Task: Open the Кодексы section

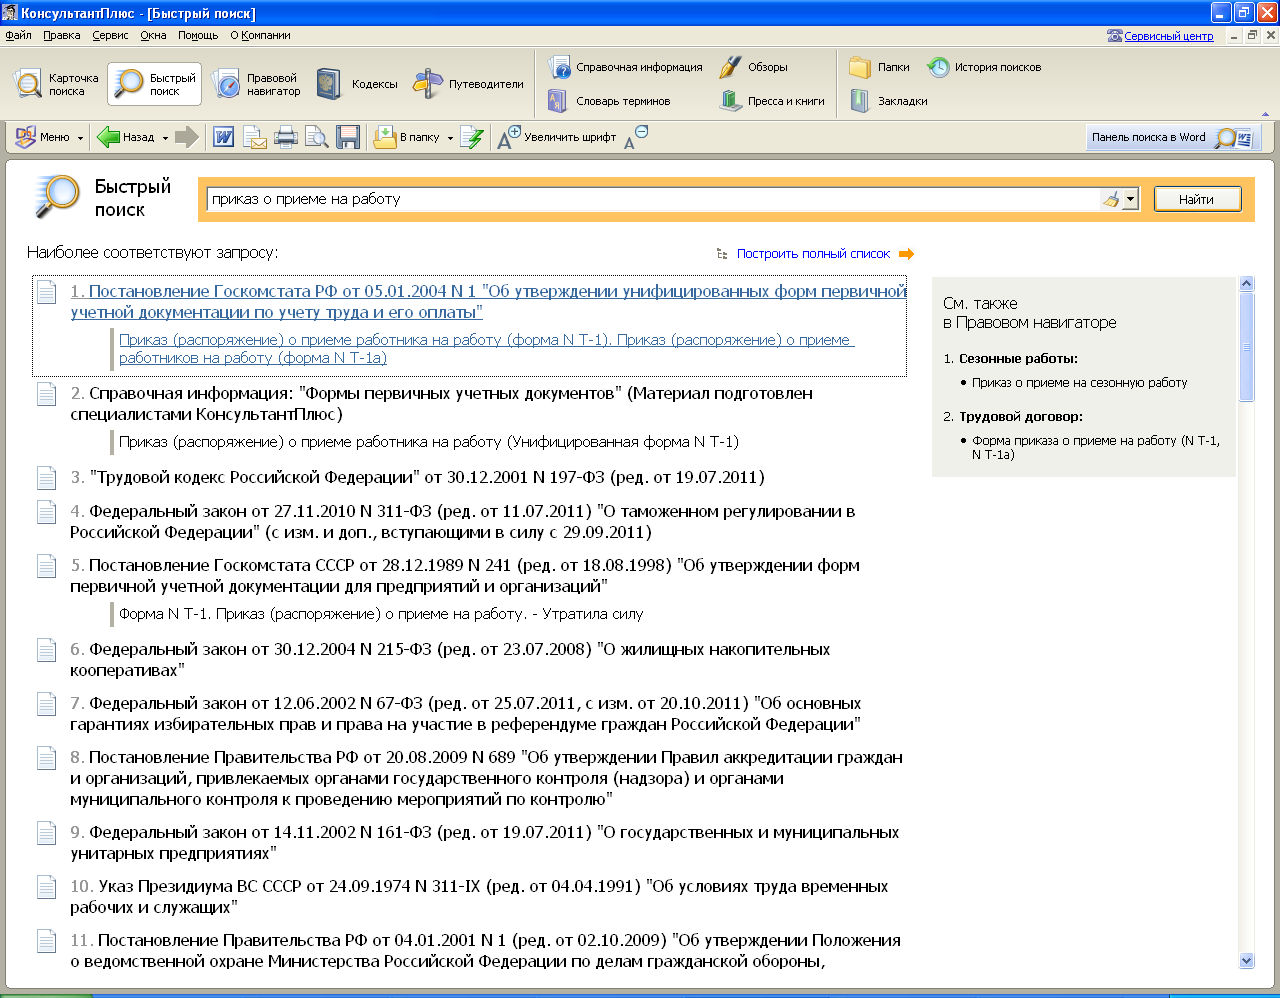Action: (x=357, y=84)
